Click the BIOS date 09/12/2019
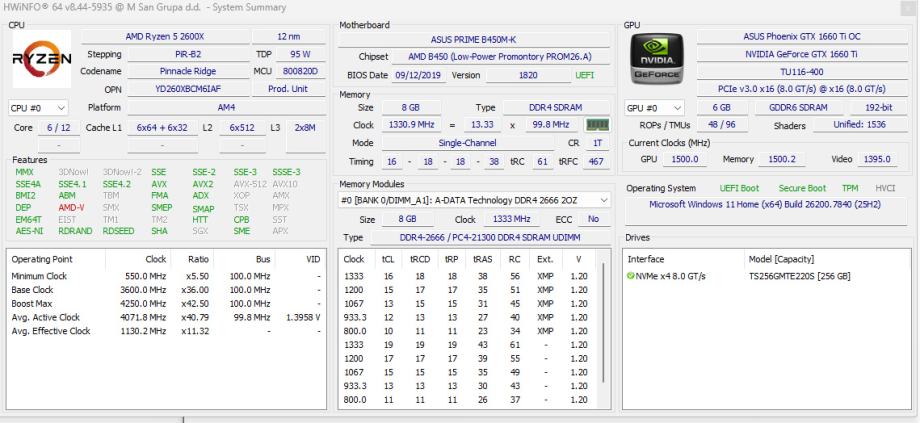The height and width of the screenshot is (423, 920). 419,75
